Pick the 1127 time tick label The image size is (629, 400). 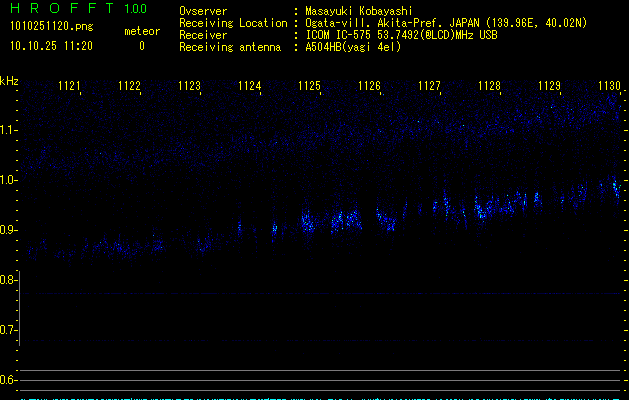(429, 87)
